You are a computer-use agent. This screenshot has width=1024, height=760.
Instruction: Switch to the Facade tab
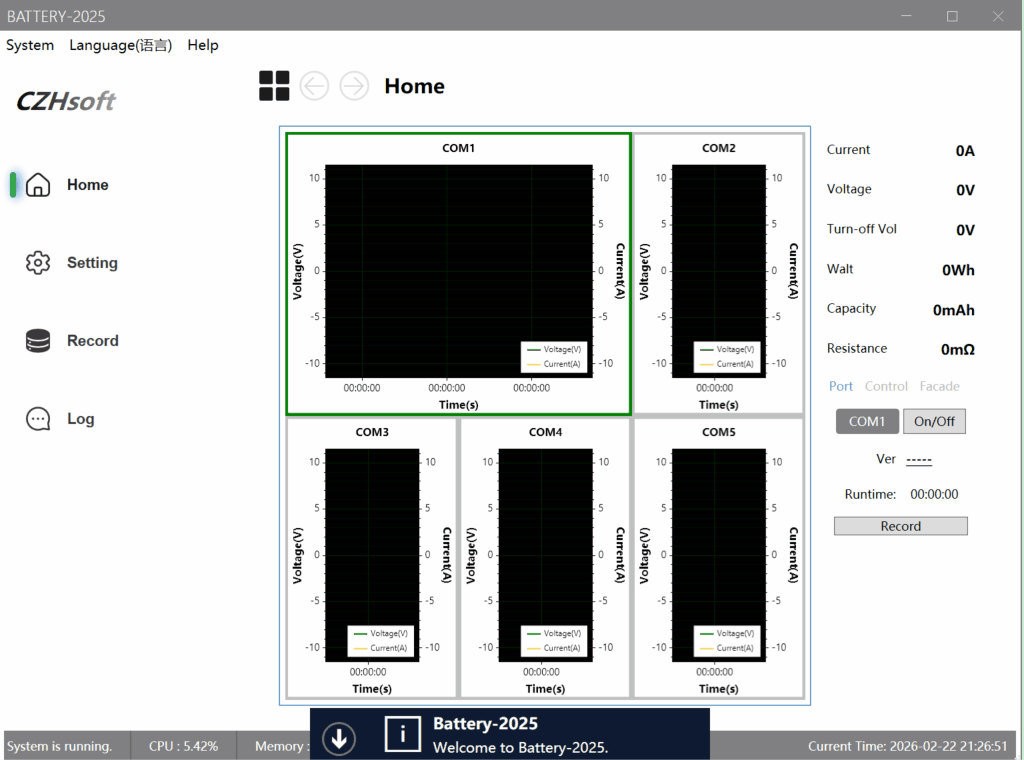point(940,386)
